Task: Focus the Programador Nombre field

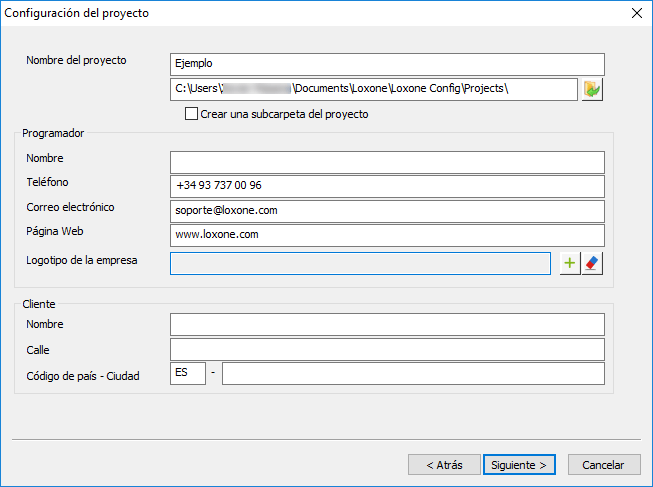Action: [x=387, y=162]
